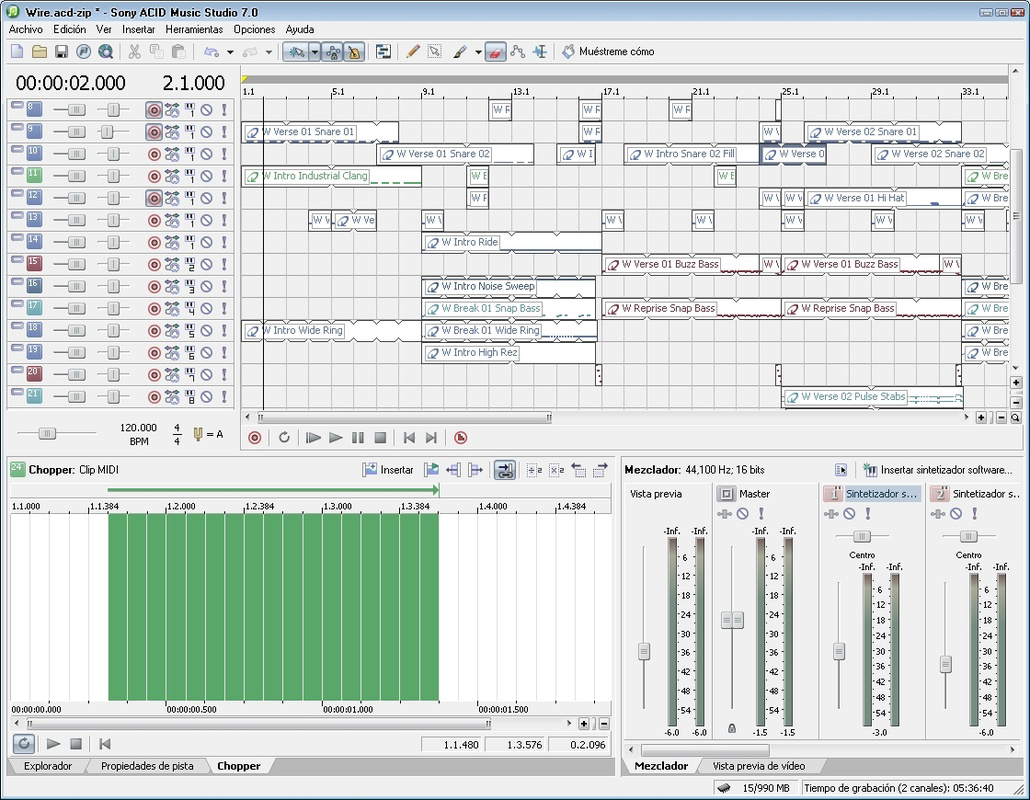Click the main transport Record button
Image resolution: width=1030 pixels, height=800 pixels.
pyautogui.click(x=255, y=437)
